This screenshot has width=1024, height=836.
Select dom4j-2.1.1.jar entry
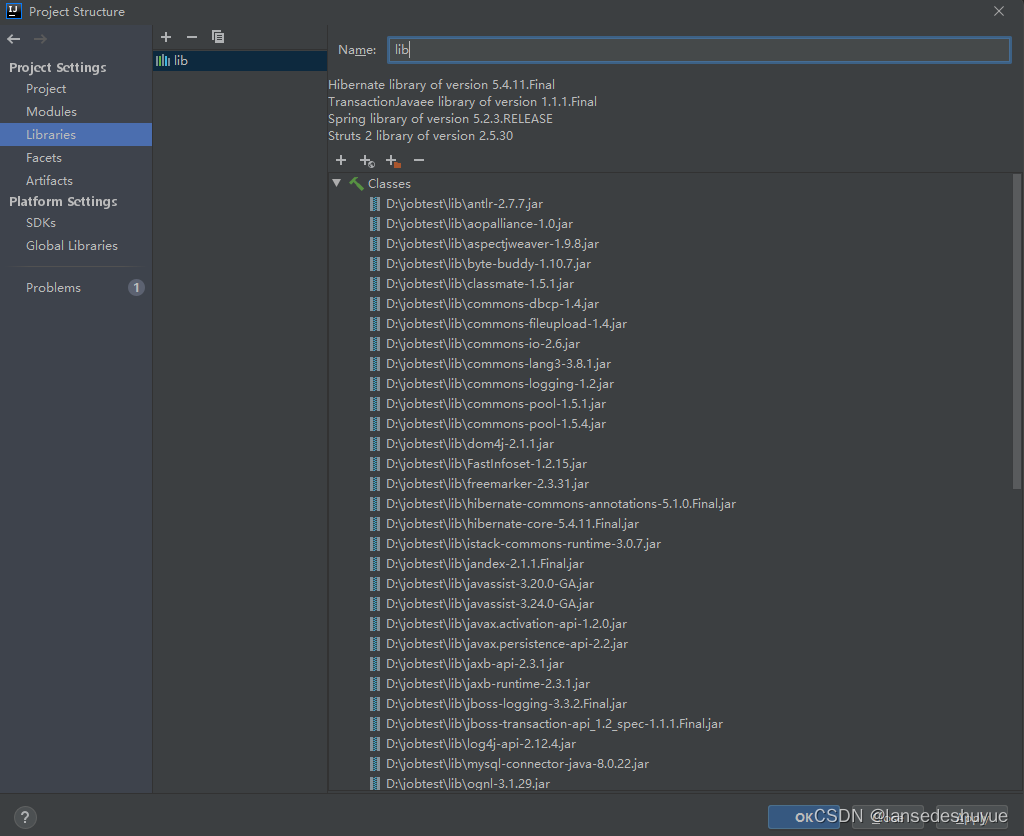(470, 444)
